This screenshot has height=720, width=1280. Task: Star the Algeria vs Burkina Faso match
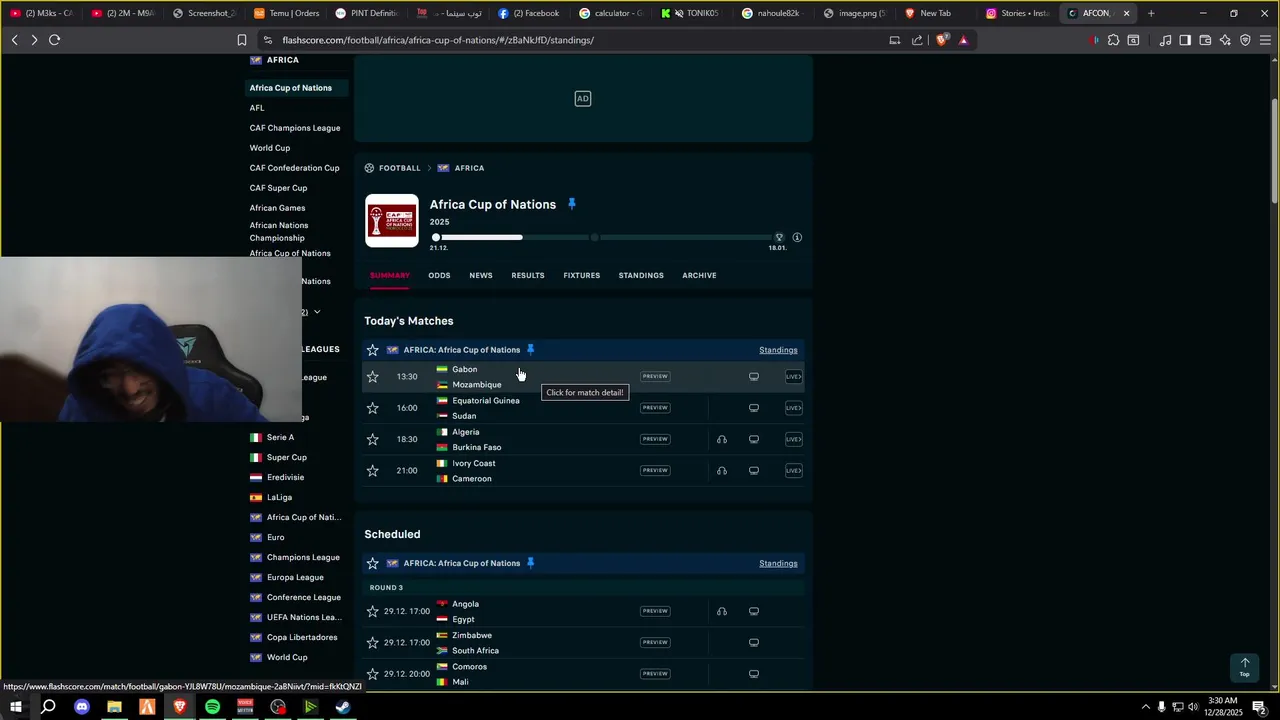pyautogui.click(x=373, y=439)
